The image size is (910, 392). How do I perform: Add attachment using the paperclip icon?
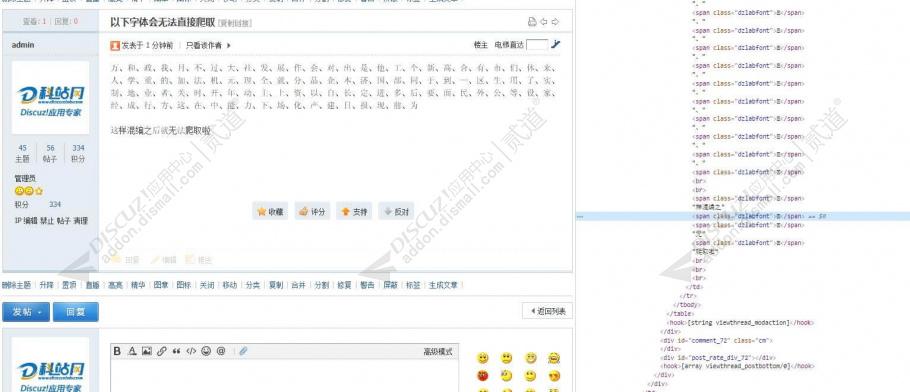click(243, 351)
